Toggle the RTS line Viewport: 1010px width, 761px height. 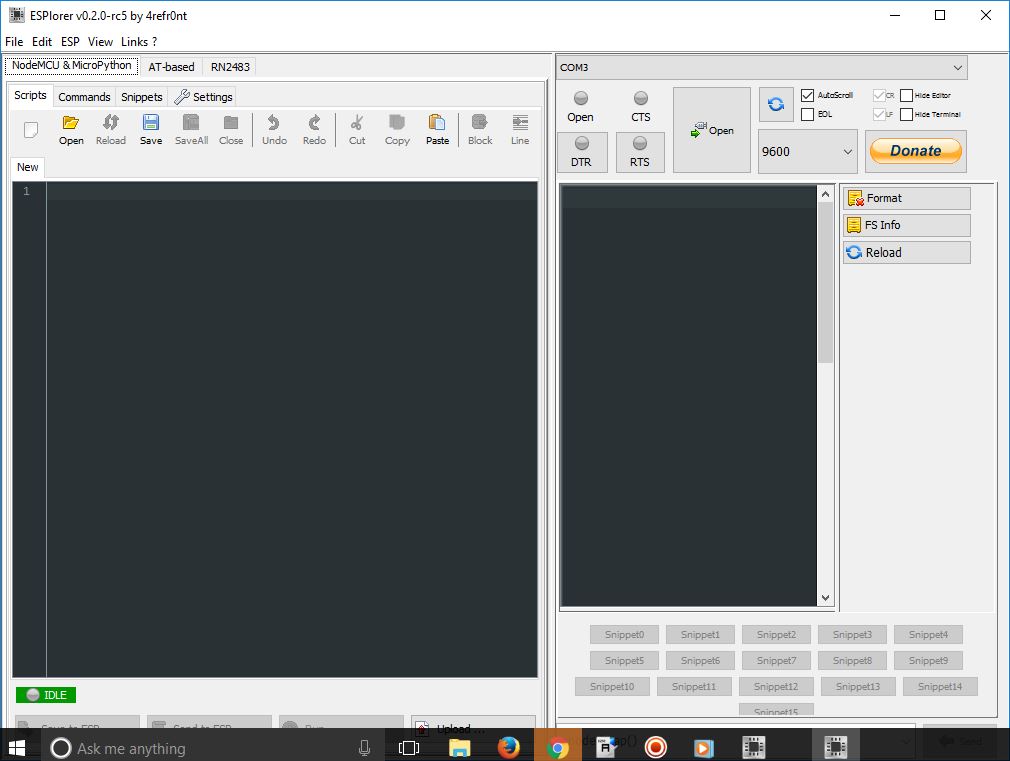pyautogui.click(x=640, y=152)
